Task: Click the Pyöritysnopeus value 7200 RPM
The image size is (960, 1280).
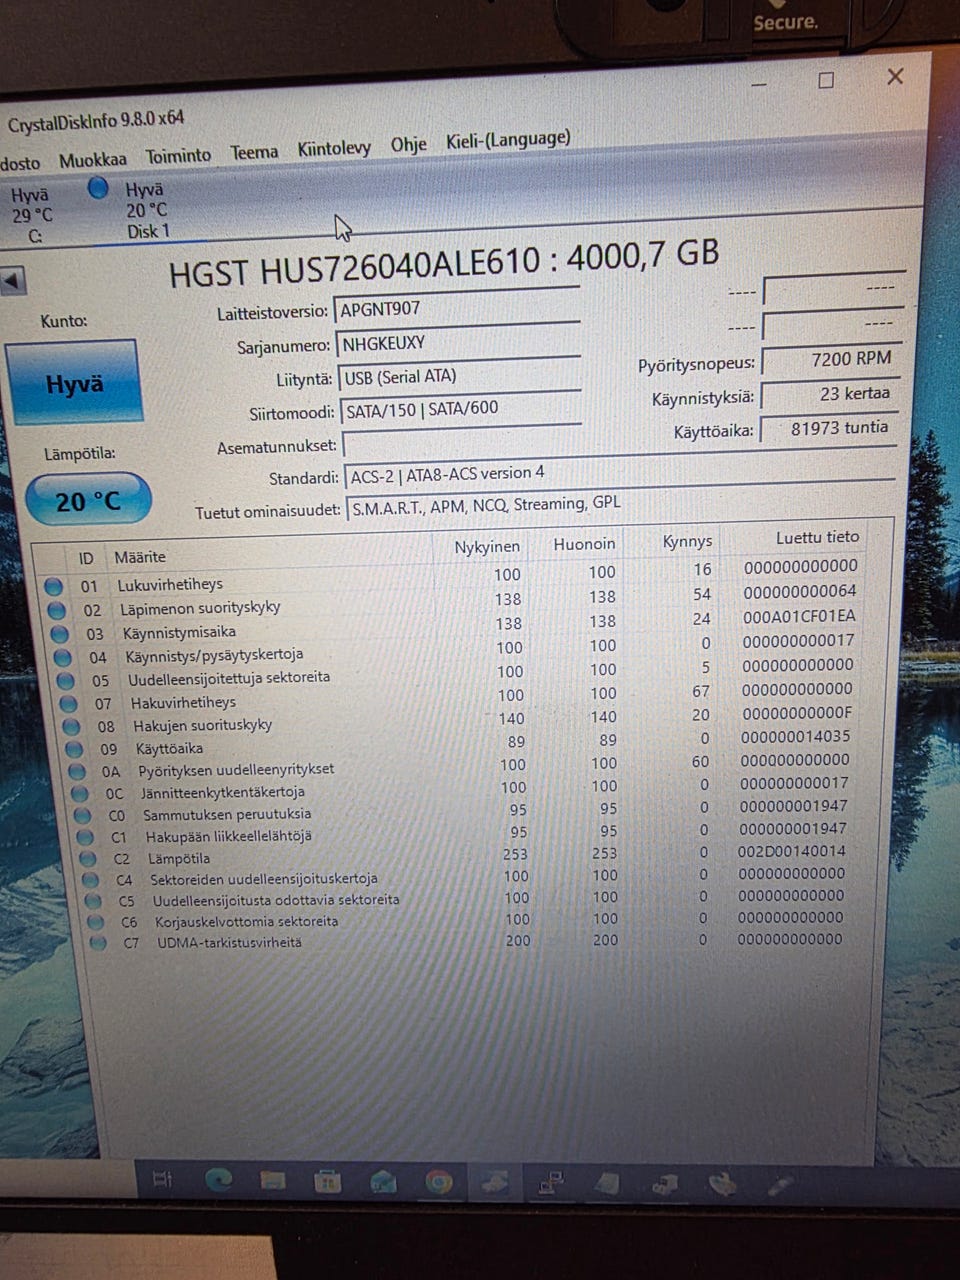Action: 831,360
